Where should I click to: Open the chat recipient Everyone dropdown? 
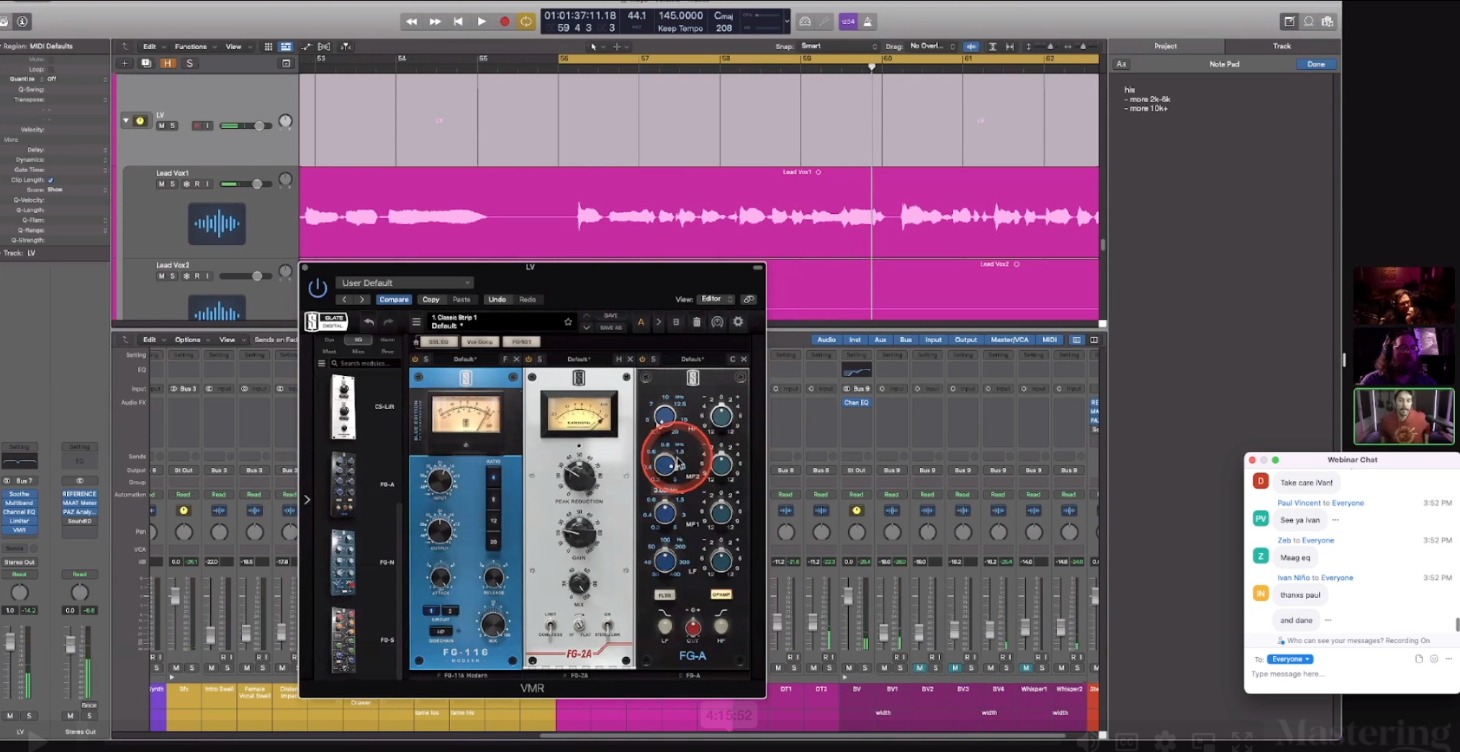(1290, 659)
